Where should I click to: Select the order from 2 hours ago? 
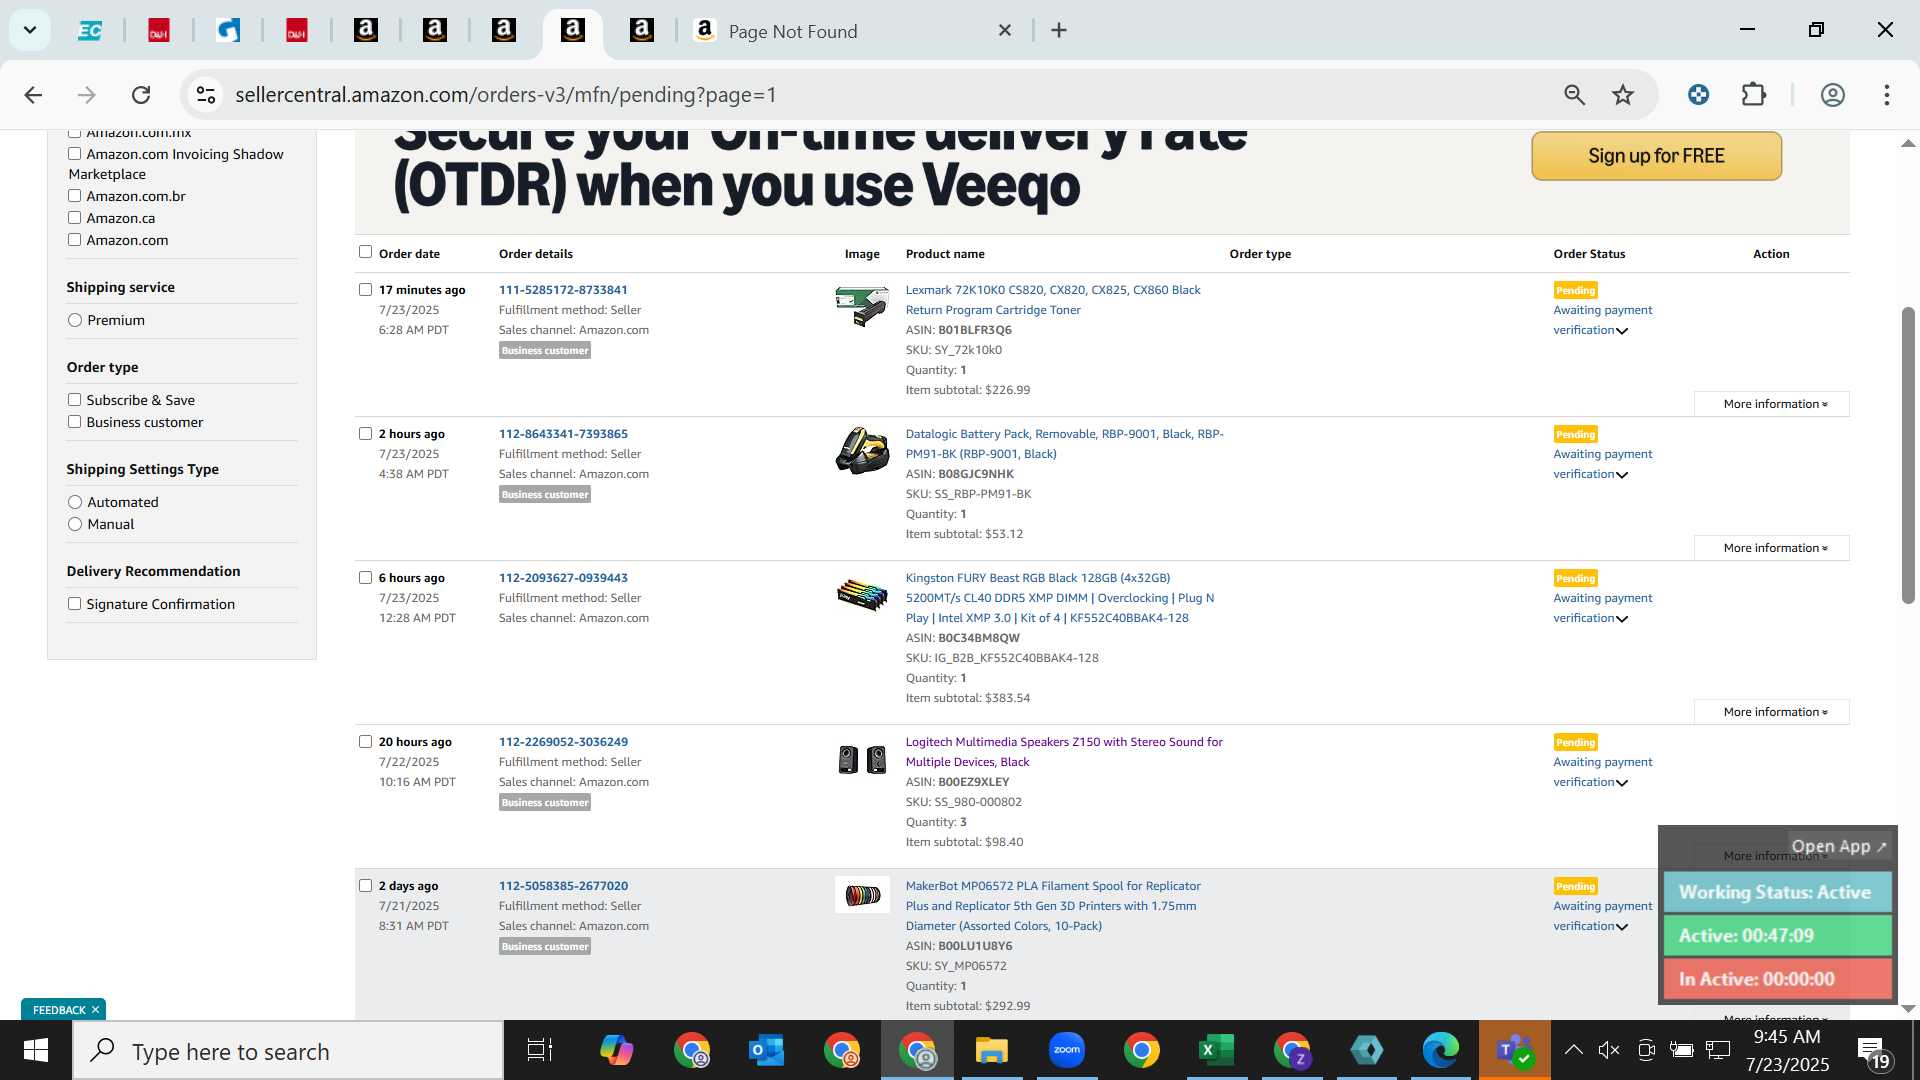[365, 434]
